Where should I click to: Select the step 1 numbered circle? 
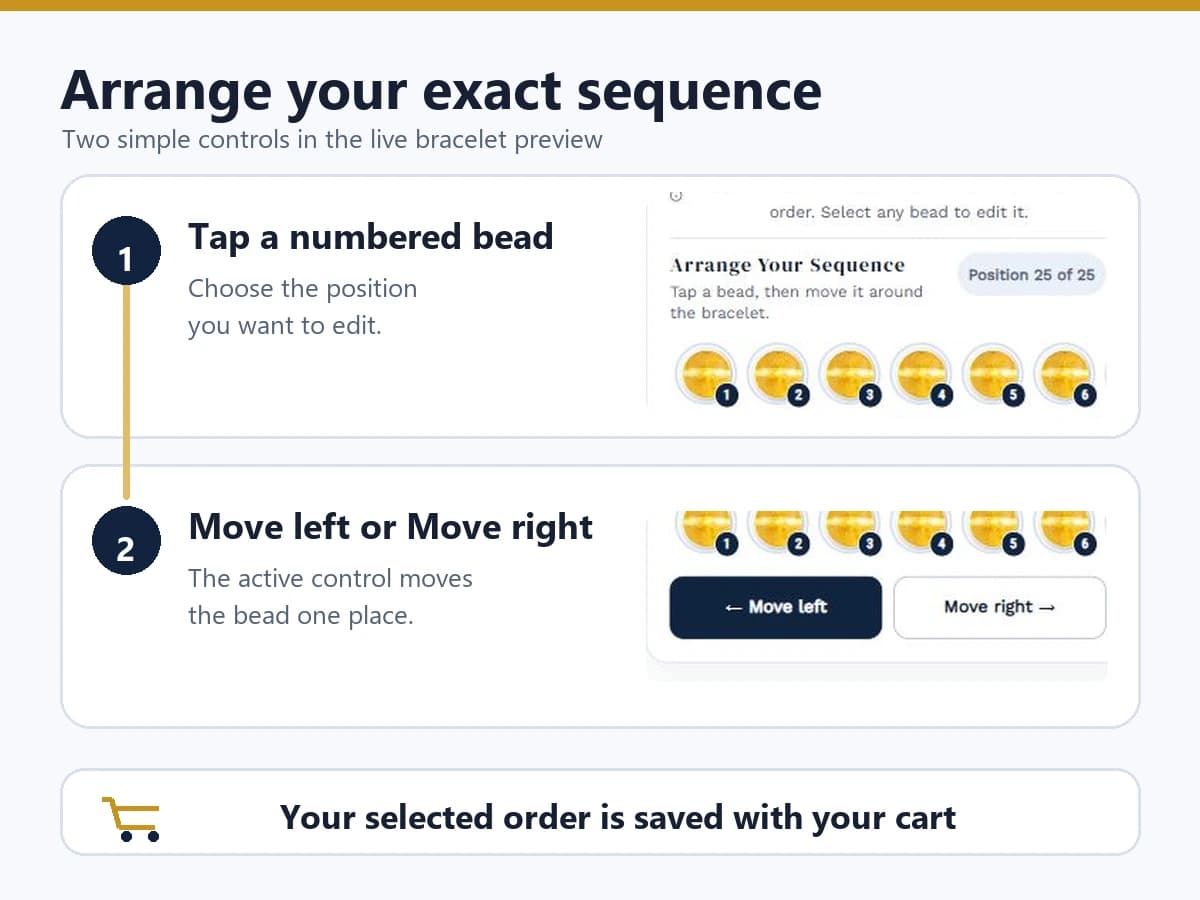[x=125, y=259]
